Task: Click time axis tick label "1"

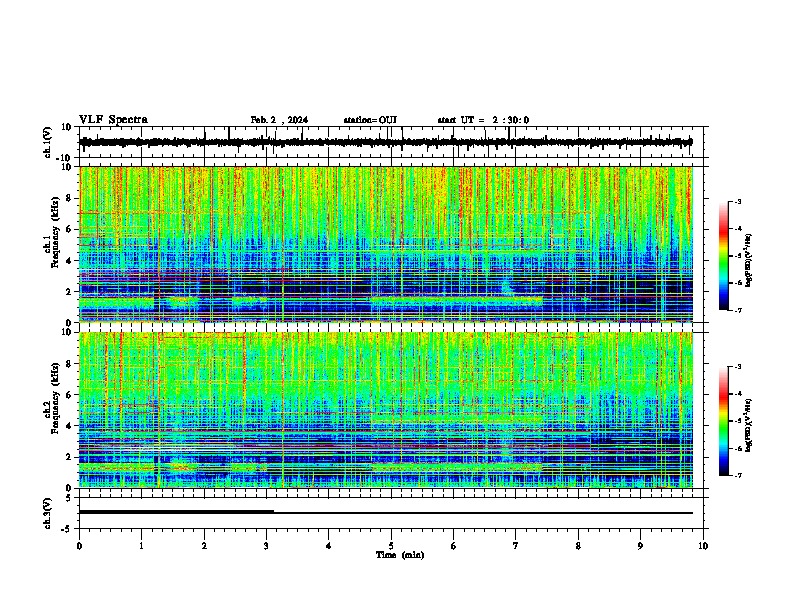Action: 141,546
